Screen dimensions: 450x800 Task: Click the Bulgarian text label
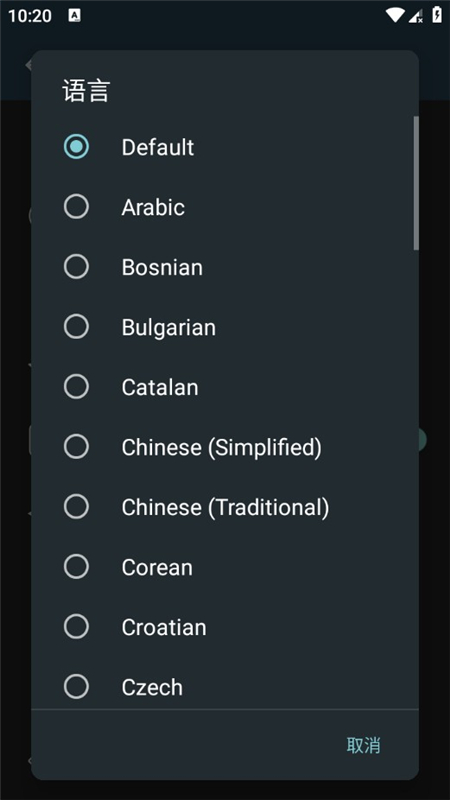[x=168, y=328]
